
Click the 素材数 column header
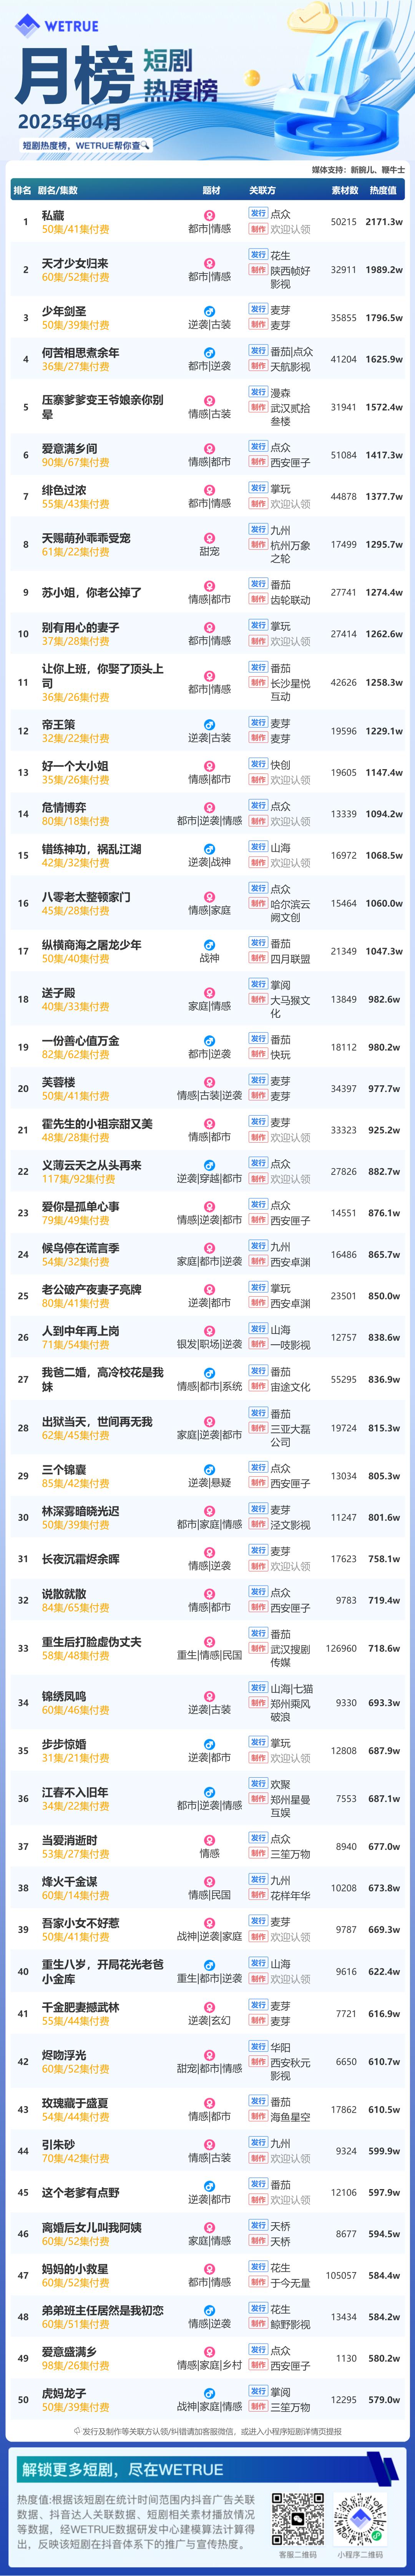pos(345,190)
